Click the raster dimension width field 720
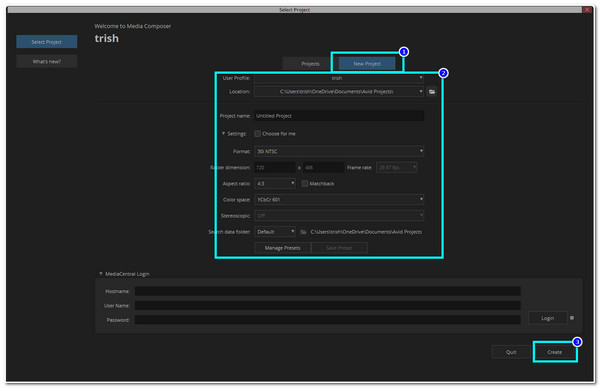Screen dimensions: 600x388 coord(275,168)
